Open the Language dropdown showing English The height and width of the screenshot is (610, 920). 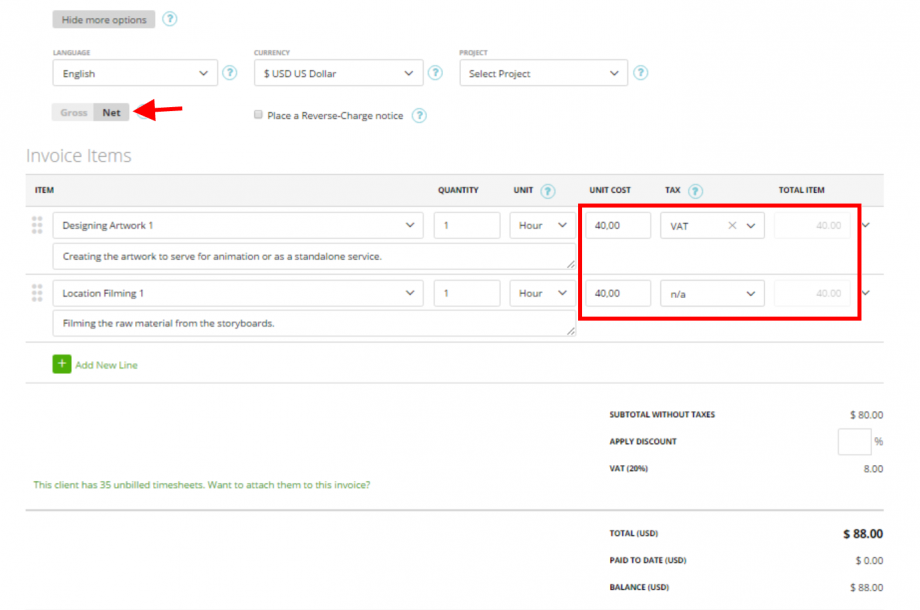(135, 73)
